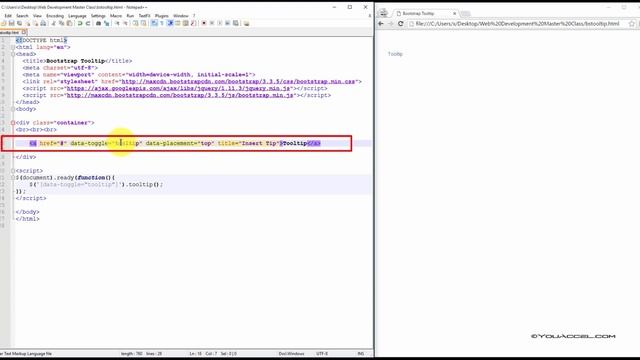Screen dimensions: 640x360
Task: Click Run macro multiple times icon
Action: click(x=227, y=23)
